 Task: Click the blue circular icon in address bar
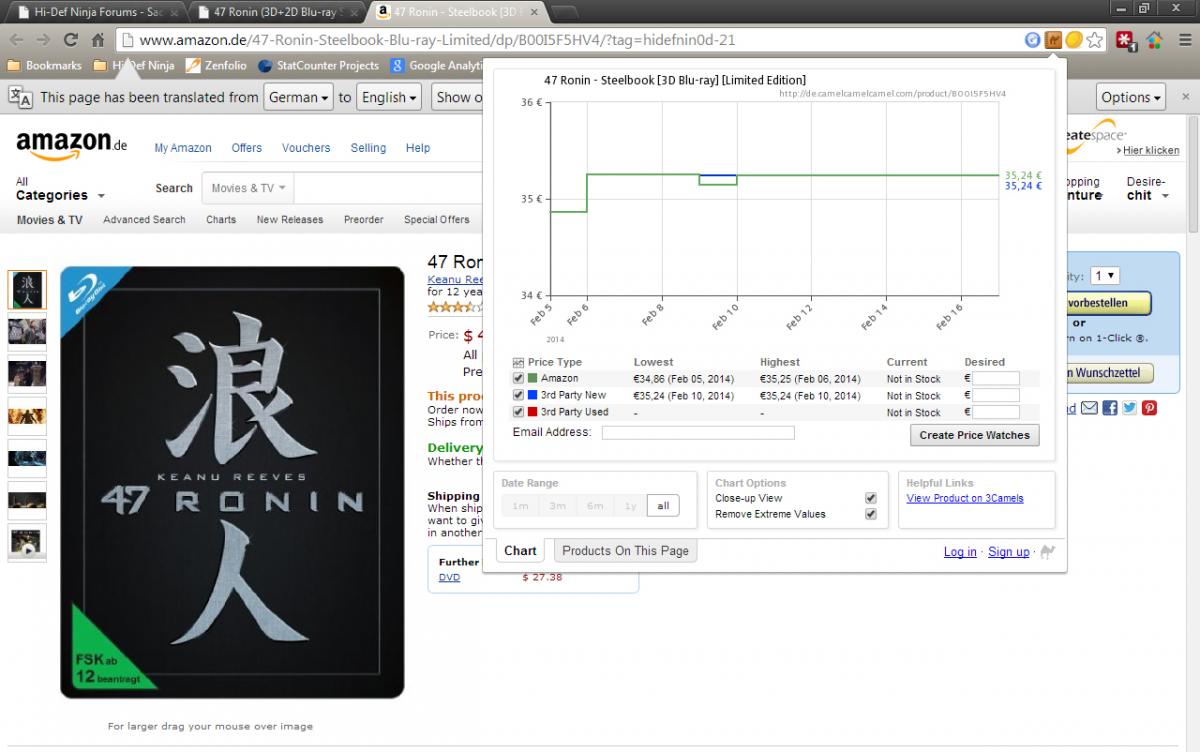[1033, 40]
